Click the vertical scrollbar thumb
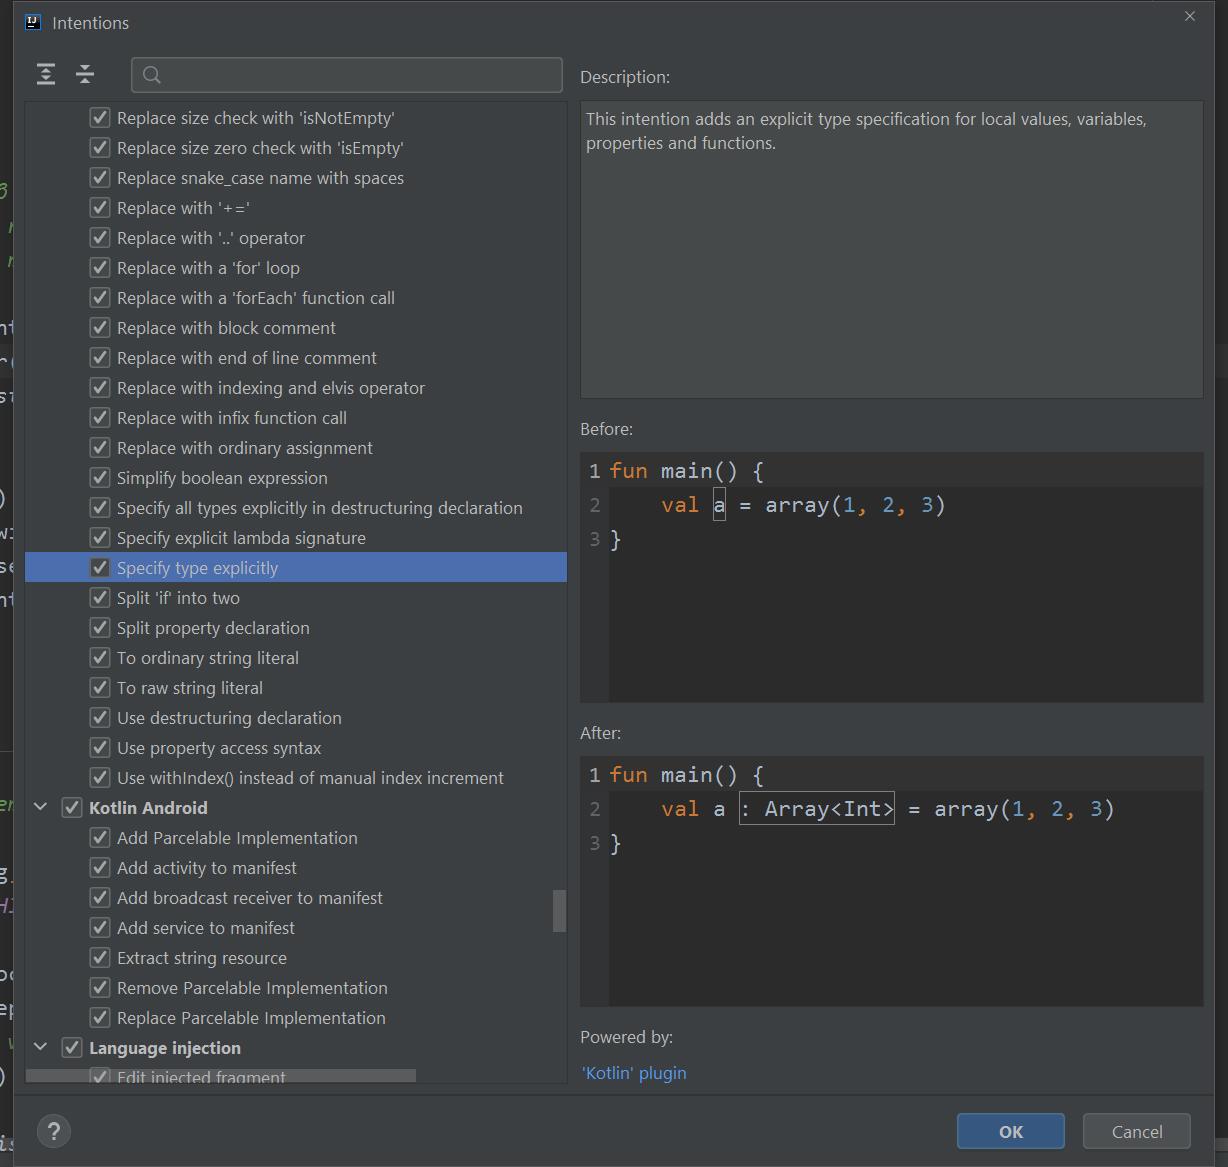 [559, 911]
